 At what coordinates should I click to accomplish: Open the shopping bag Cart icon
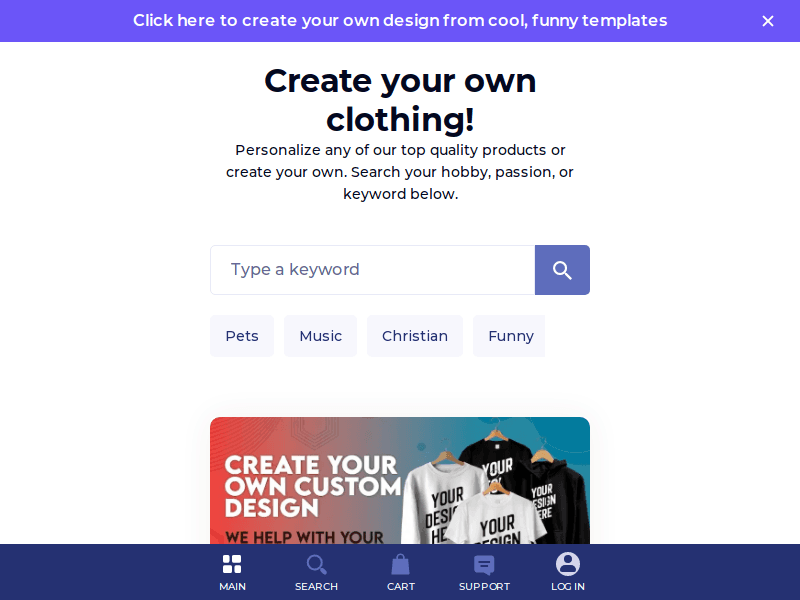click(x=401, y=564)
